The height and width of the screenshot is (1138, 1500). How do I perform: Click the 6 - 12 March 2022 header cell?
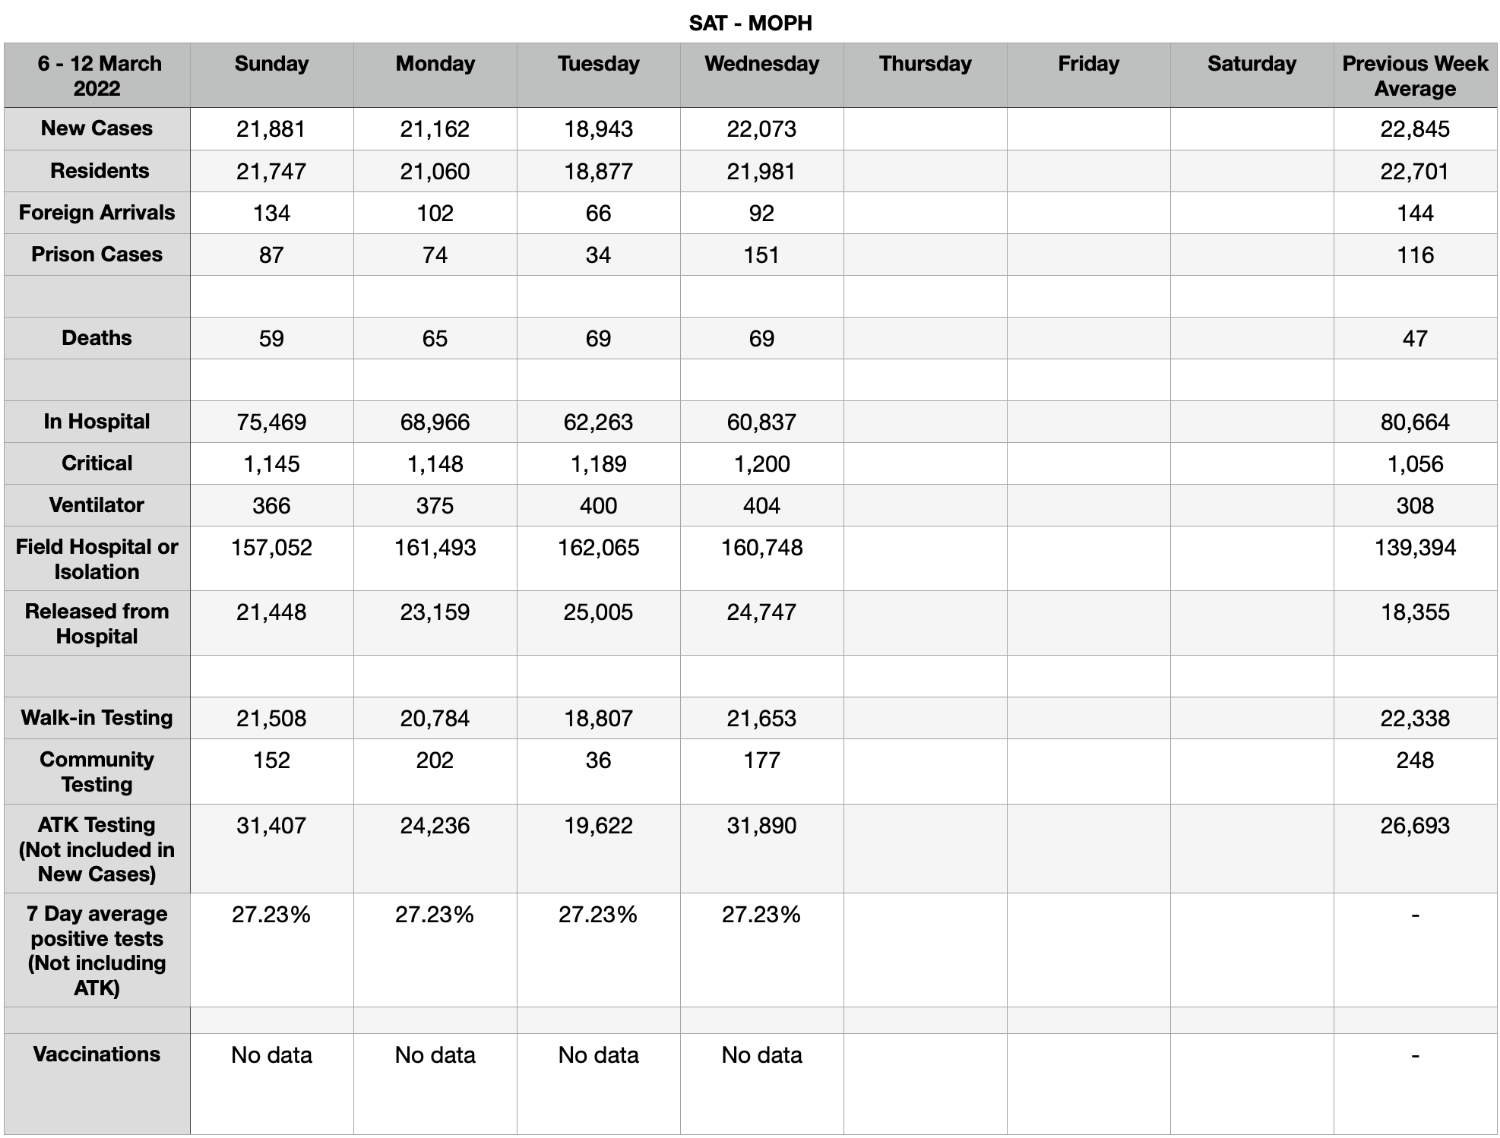[97, 76]
